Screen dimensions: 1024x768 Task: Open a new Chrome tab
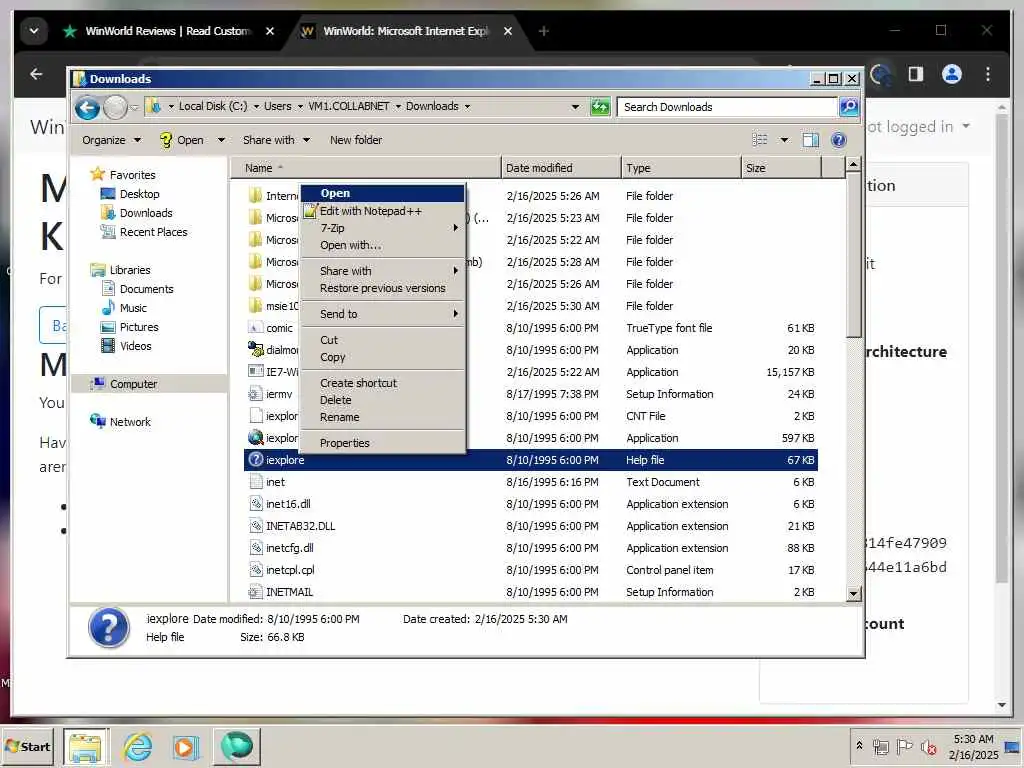(543, 31)
